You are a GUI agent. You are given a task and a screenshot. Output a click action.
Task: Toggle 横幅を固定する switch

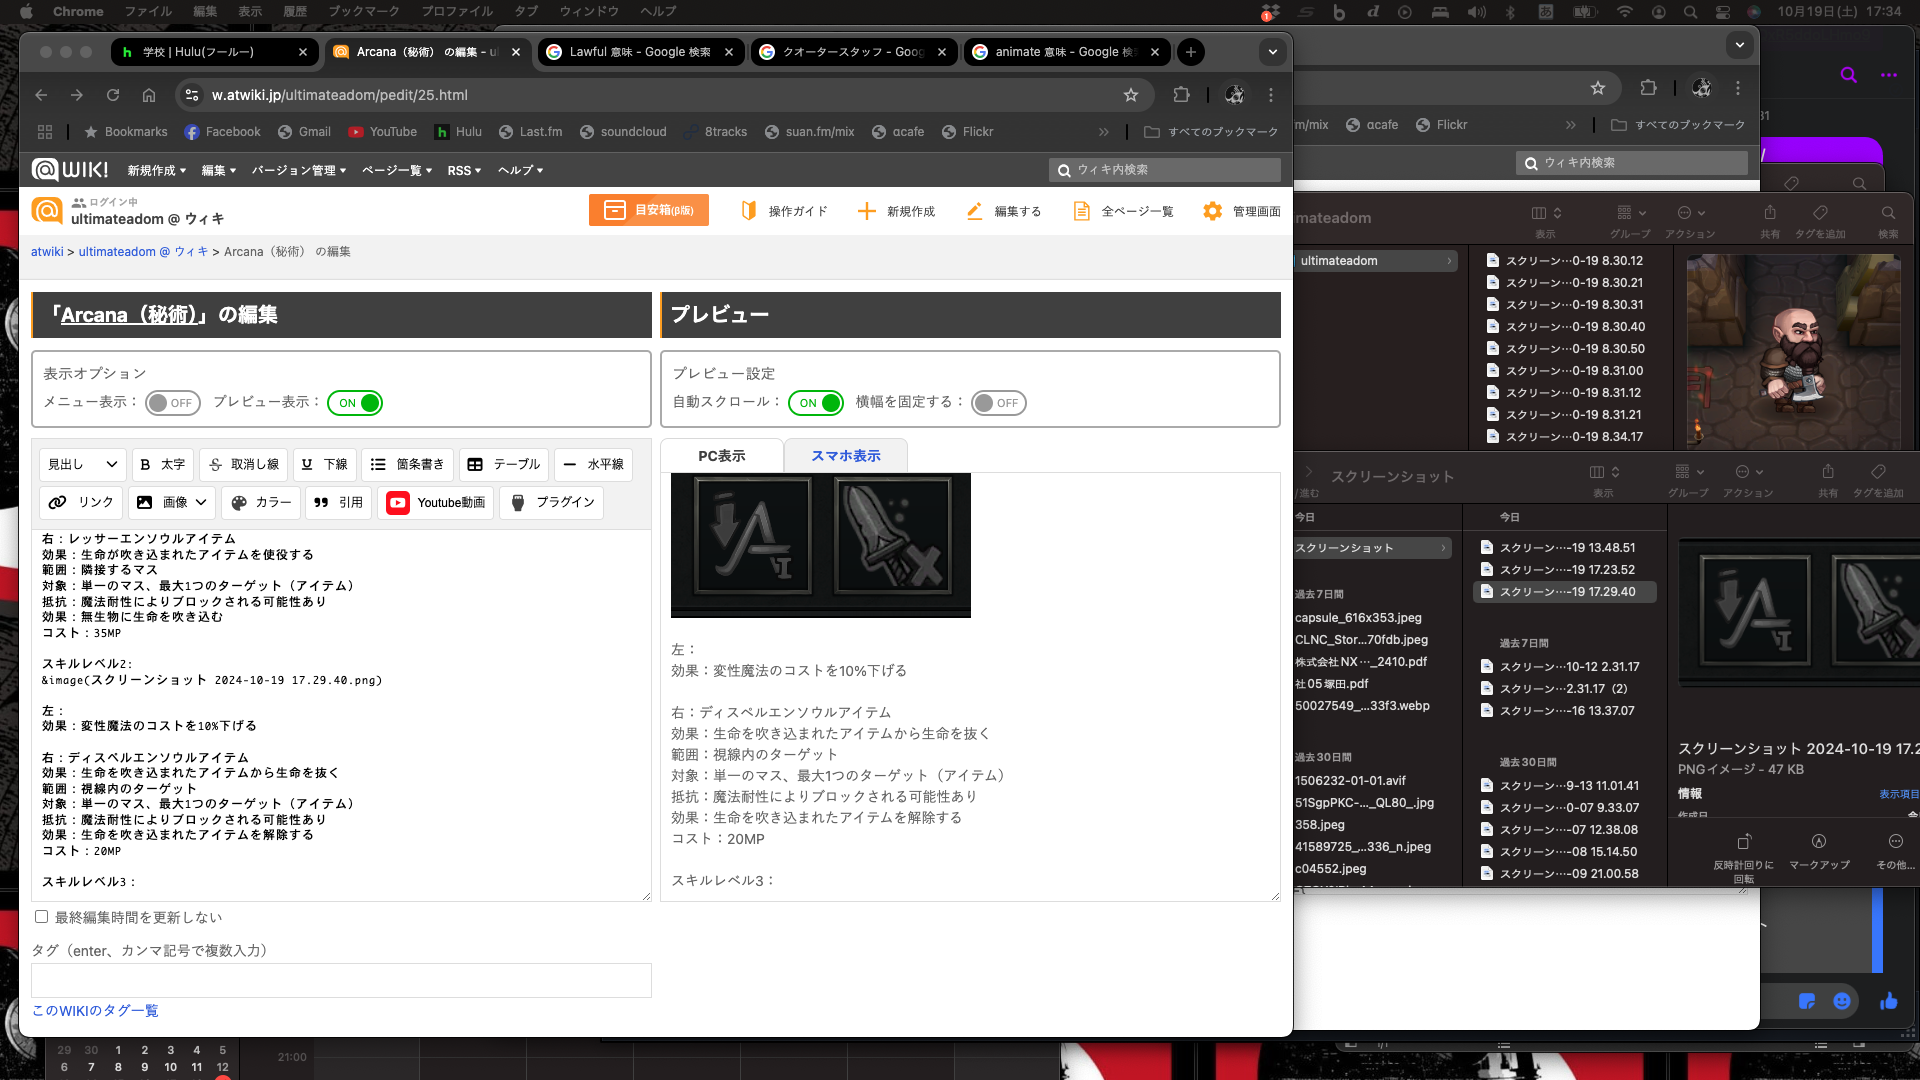tap(999, 403)
